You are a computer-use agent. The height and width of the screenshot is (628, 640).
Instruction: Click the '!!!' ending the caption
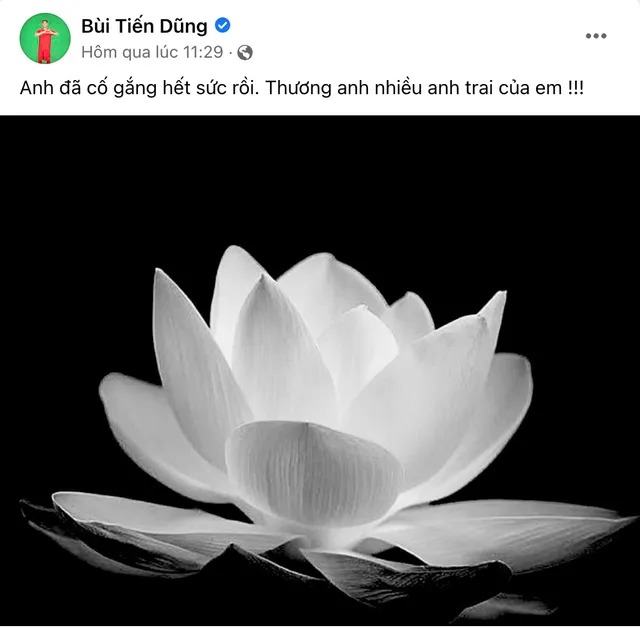coord(576,88)
